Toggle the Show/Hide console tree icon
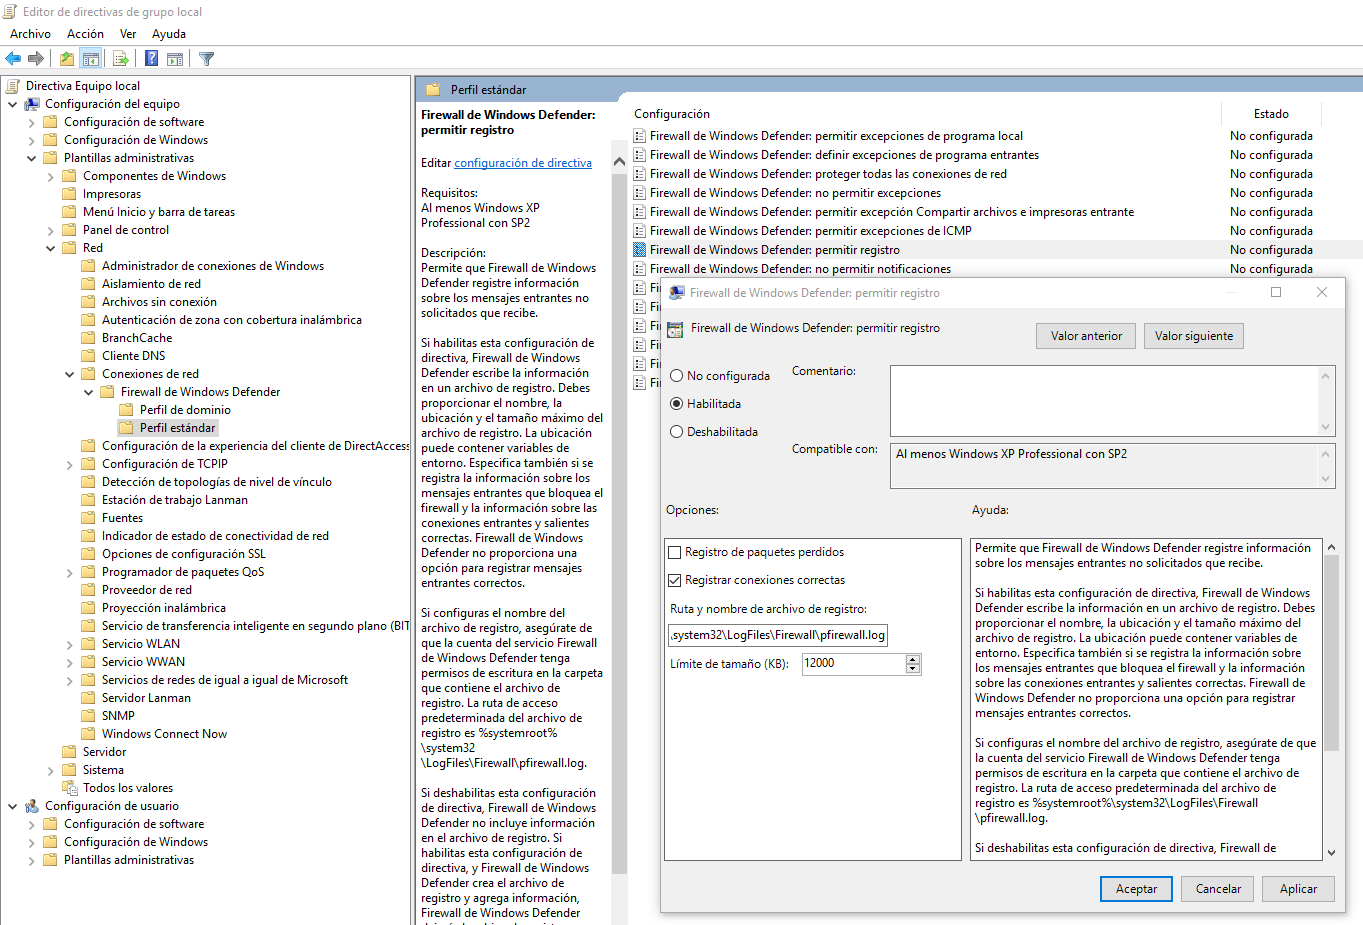 click(x=91, y=58)
